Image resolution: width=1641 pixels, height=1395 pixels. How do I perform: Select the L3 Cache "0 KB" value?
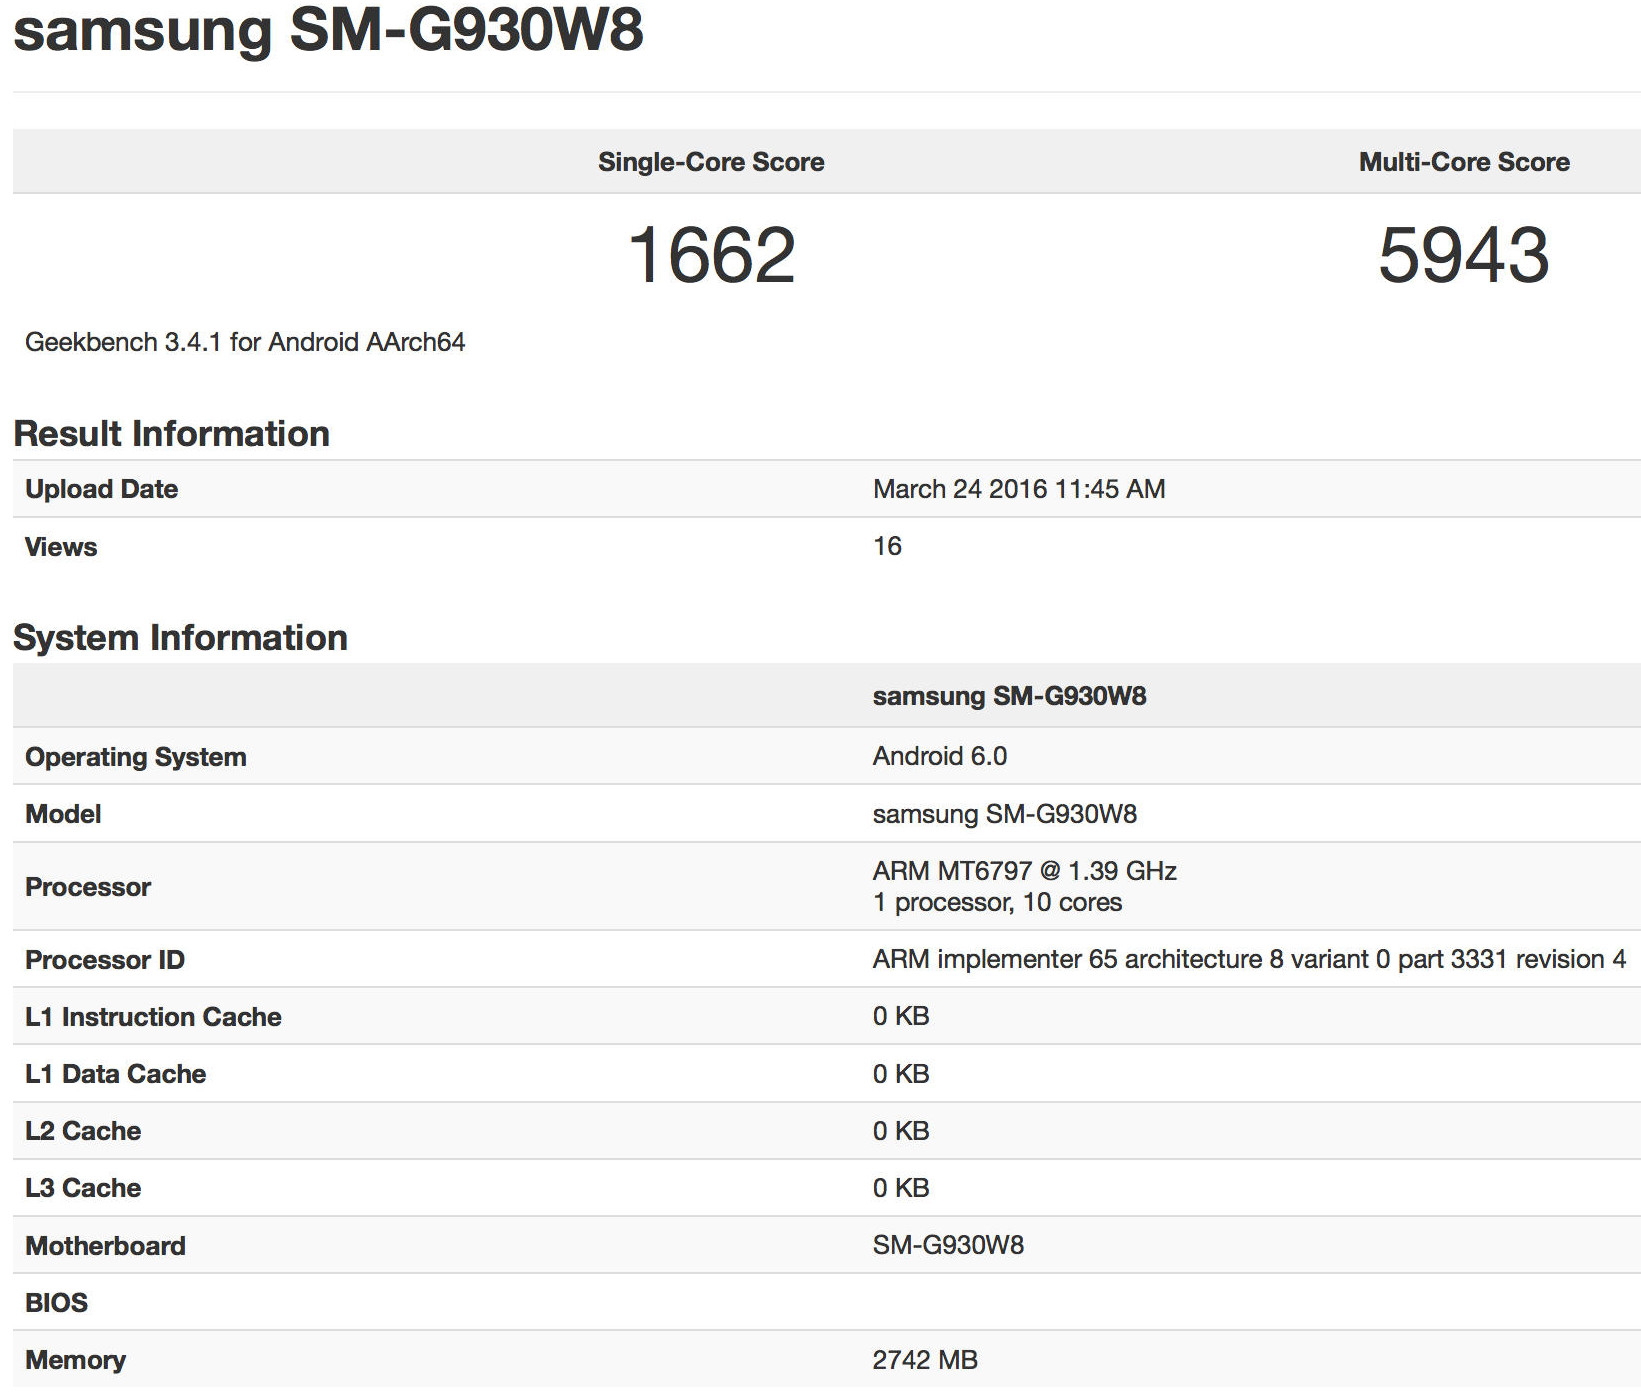(901, 1188)
